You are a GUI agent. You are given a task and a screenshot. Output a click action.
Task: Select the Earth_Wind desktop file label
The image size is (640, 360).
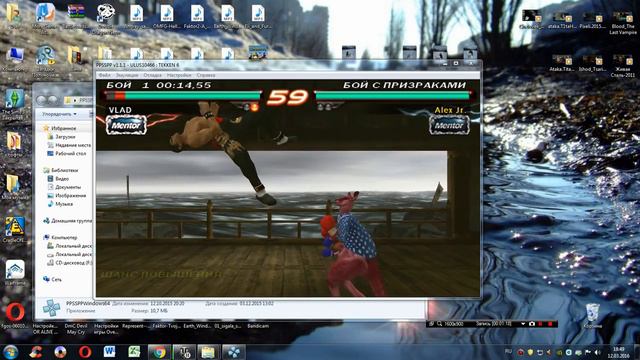(x=197, y=326)
